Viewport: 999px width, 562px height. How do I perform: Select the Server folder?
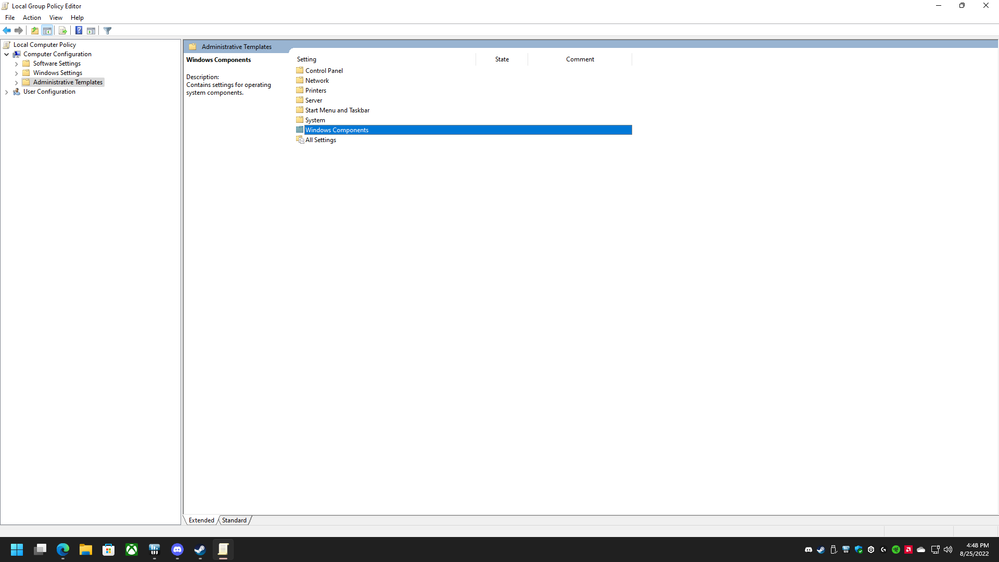(x=313, y=101)
